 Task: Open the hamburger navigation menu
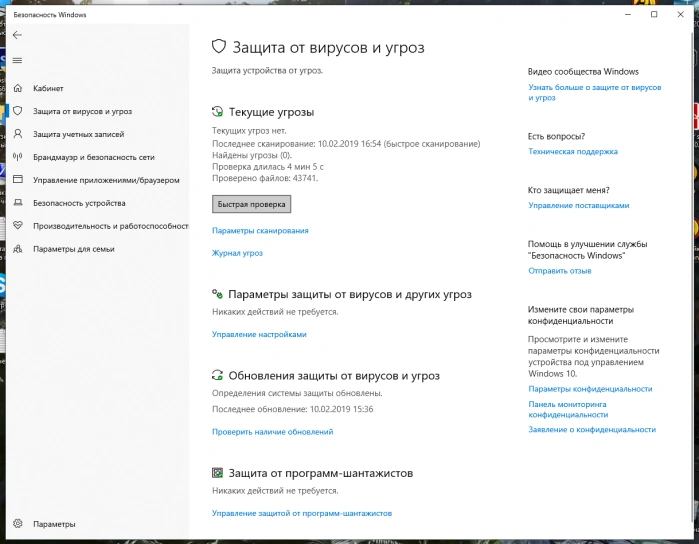(x=17, y=61)
